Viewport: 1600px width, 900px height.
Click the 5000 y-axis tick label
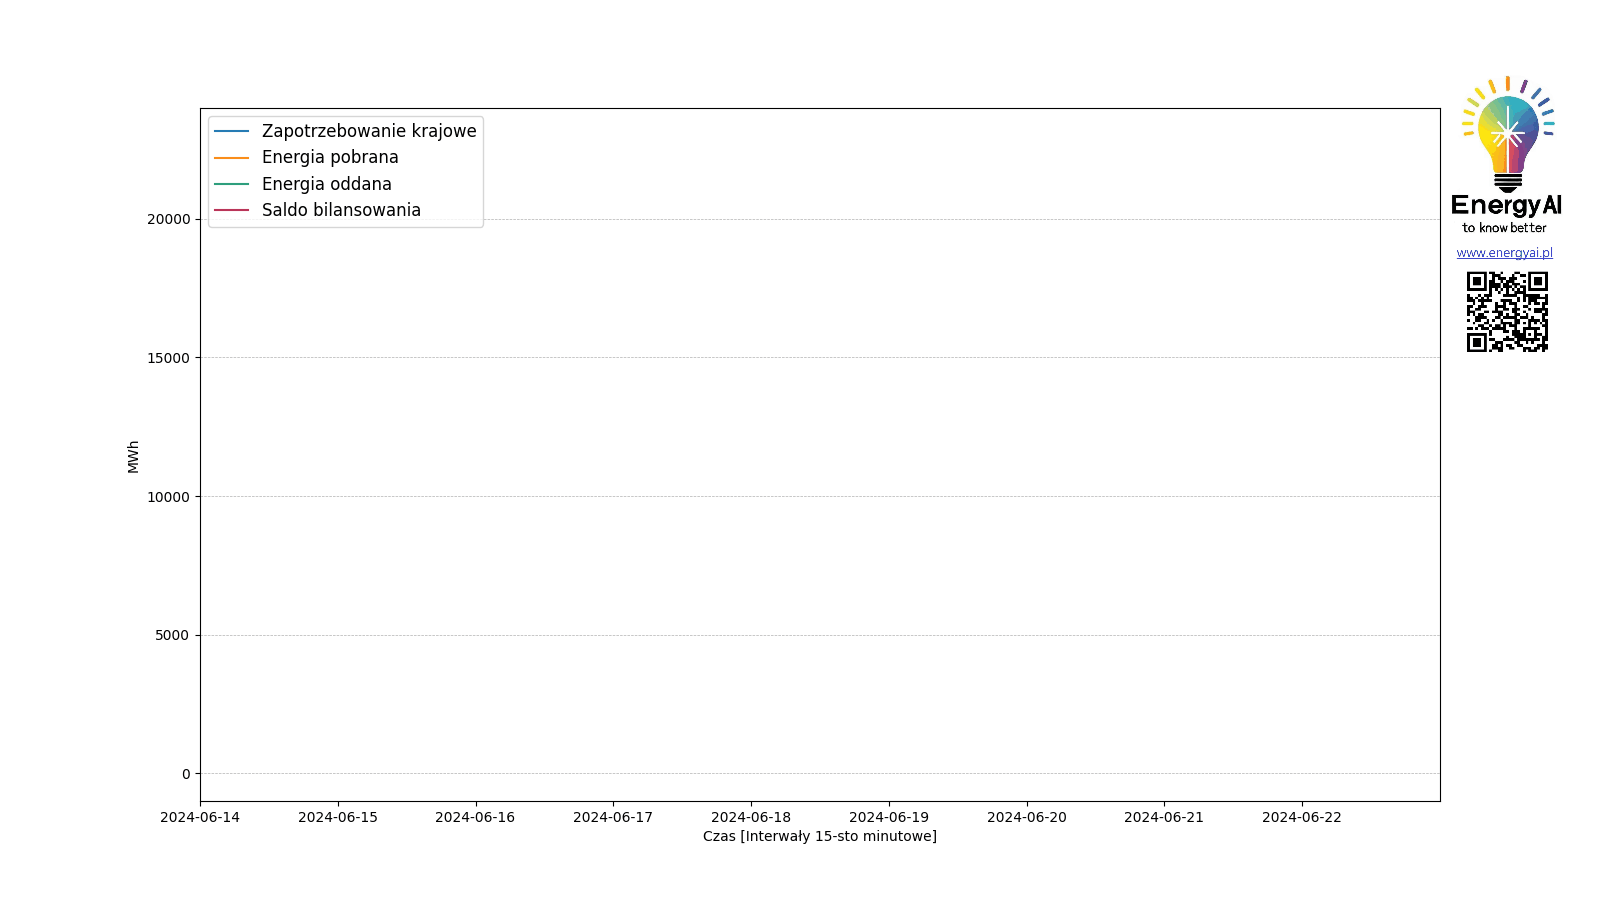171,635
